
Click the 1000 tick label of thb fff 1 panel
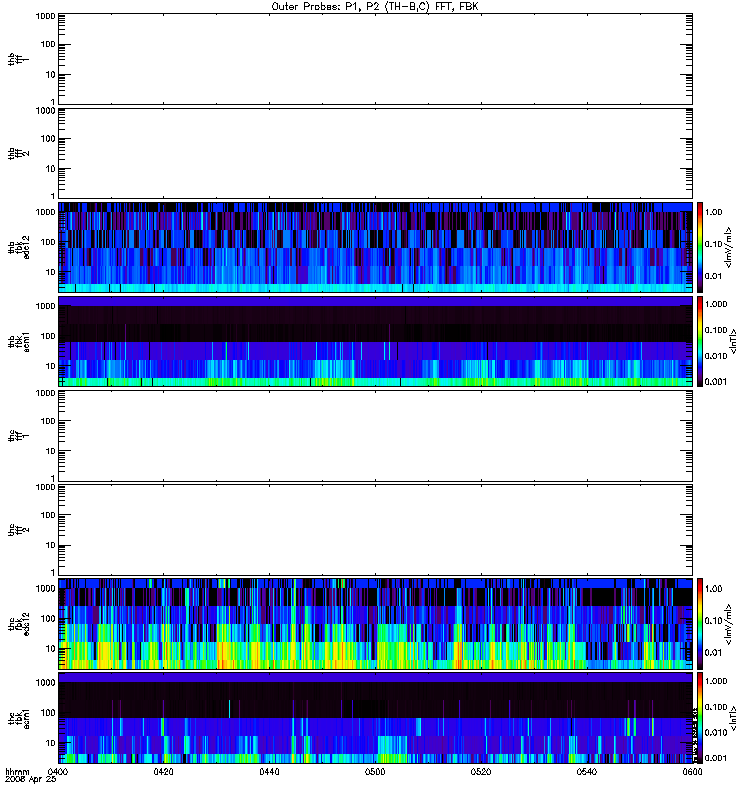pos(45,16)
